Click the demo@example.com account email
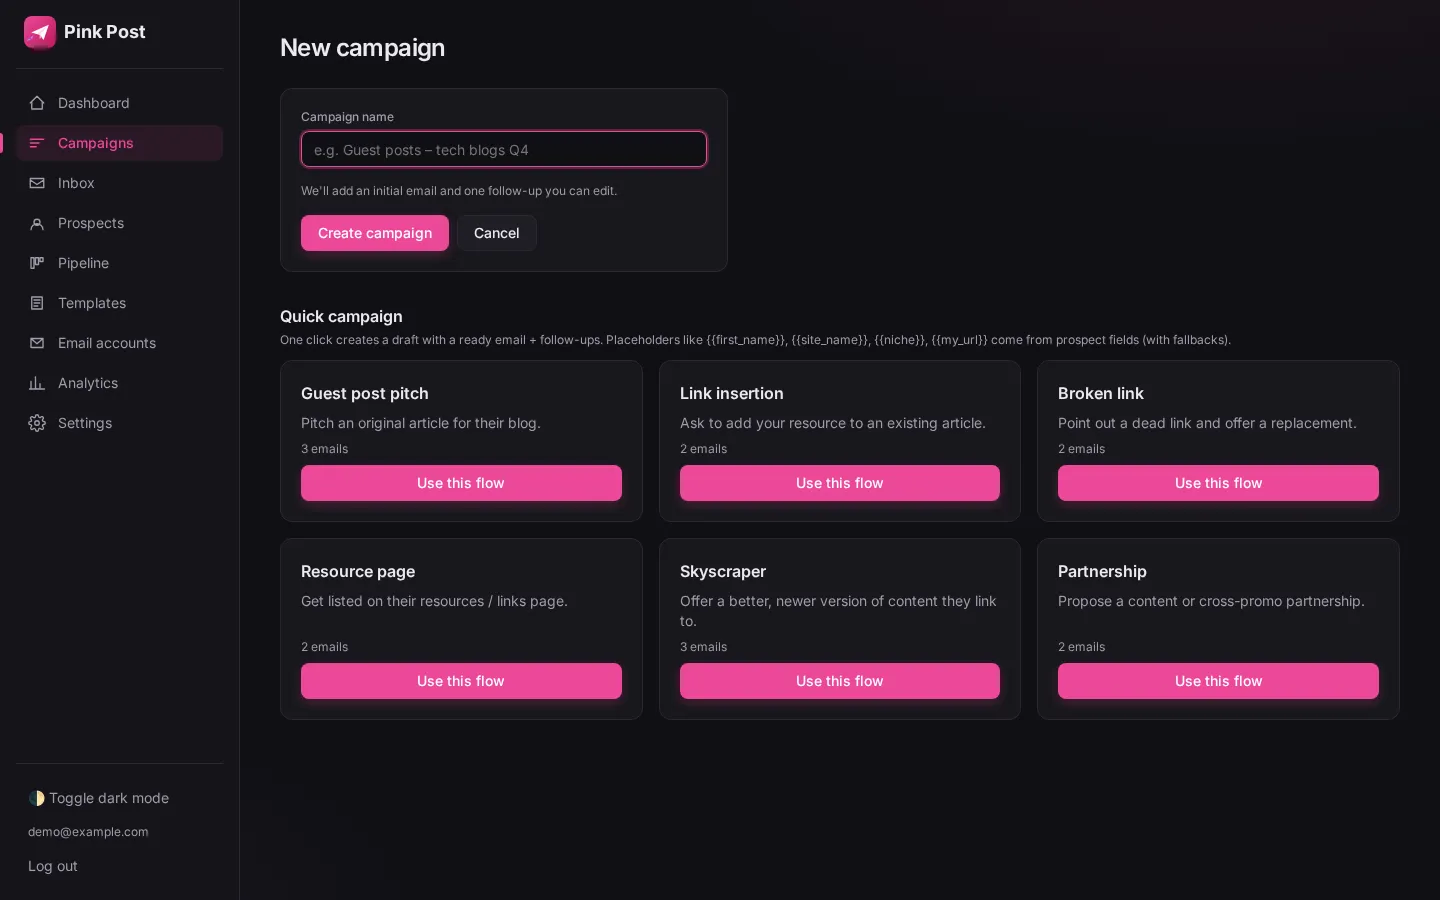This screenshot has width=1440, height=900. (88, 832)
